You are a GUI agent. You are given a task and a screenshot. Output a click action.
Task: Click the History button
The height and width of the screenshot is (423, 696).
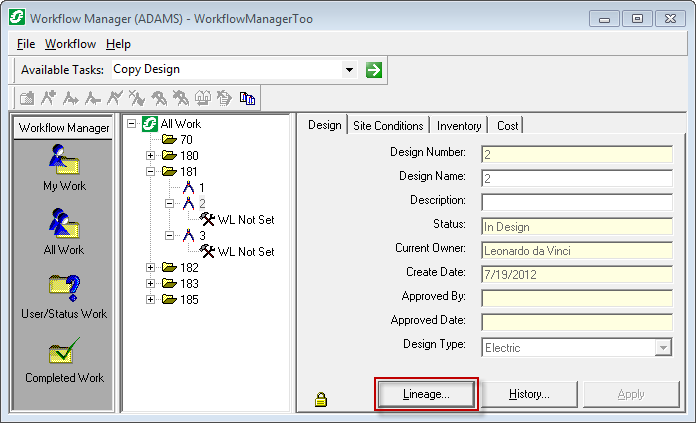point(529,394)
